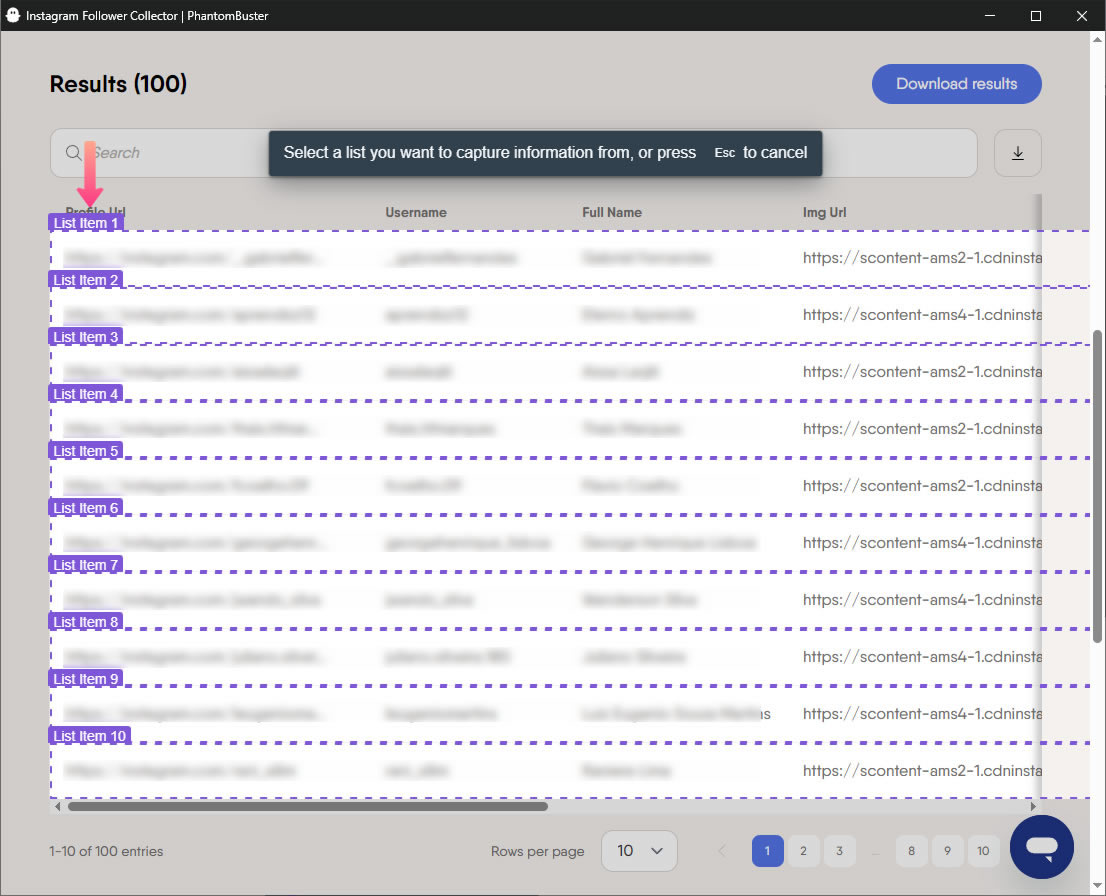Click the table's left scroll arrow
Screen dimensions: 1106x896
click(x=57, y=806)
